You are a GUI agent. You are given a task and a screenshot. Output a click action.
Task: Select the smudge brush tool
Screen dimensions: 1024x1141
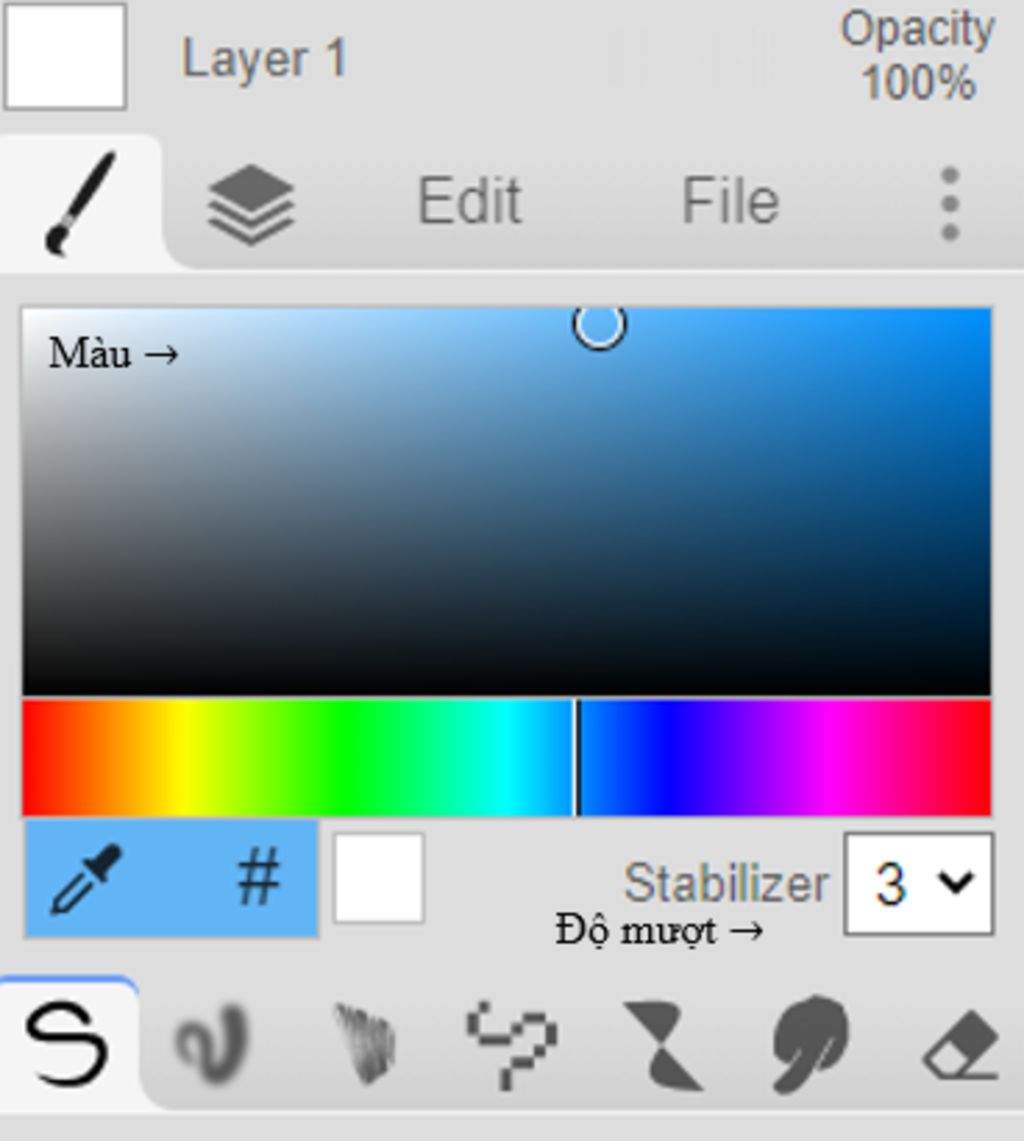point(810,1044)
